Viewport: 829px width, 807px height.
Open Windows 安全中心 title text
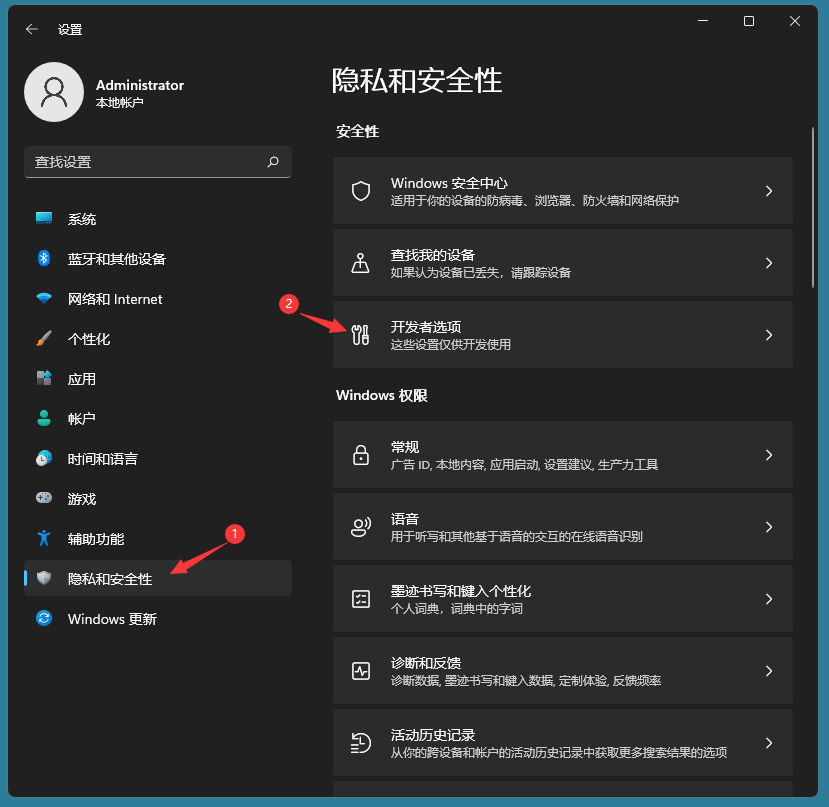449,183
